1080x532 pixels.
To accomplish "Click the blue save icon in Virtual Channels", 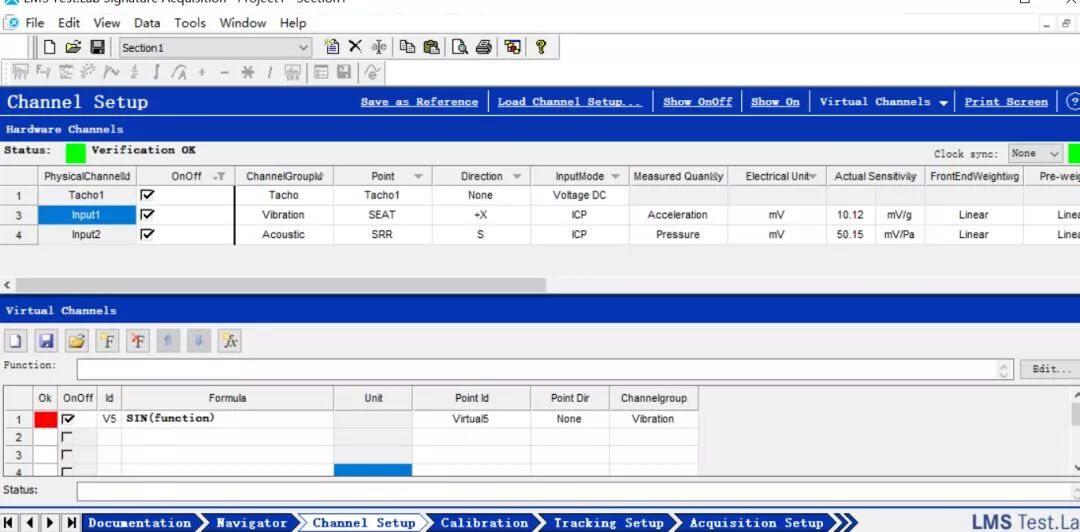I will point(46,340).
